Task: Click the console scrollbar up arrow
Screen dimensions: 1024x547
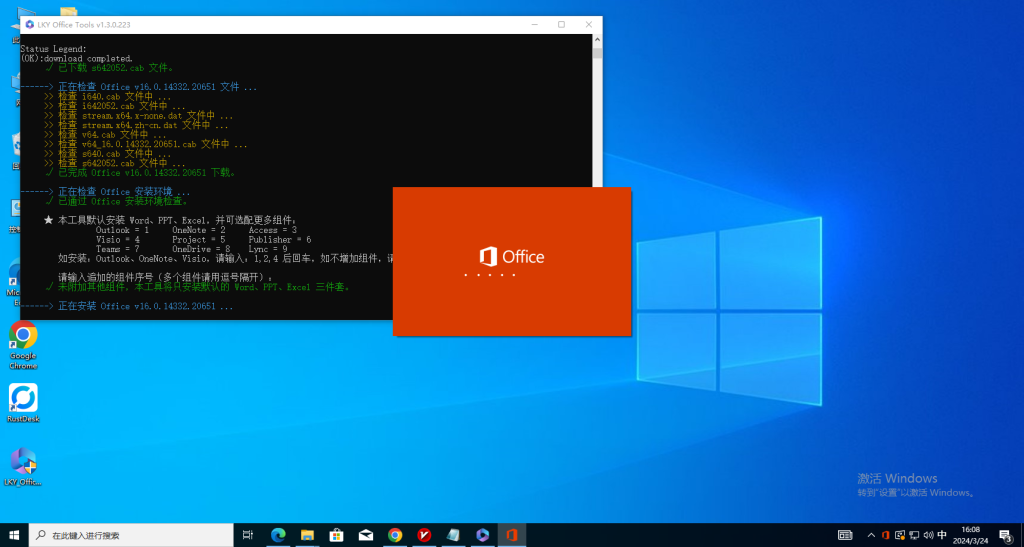Action: pos(597,39)
